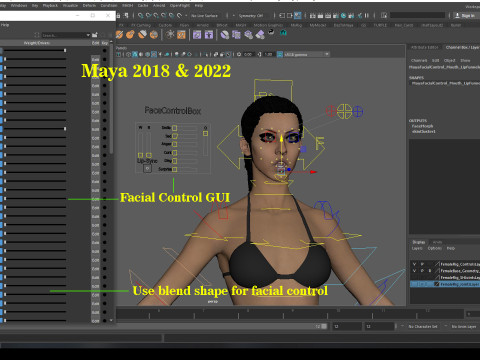Select FaceMorph under OUTPUTS
The width and height of the screenshot is (480, 360).
click(422, 126)
